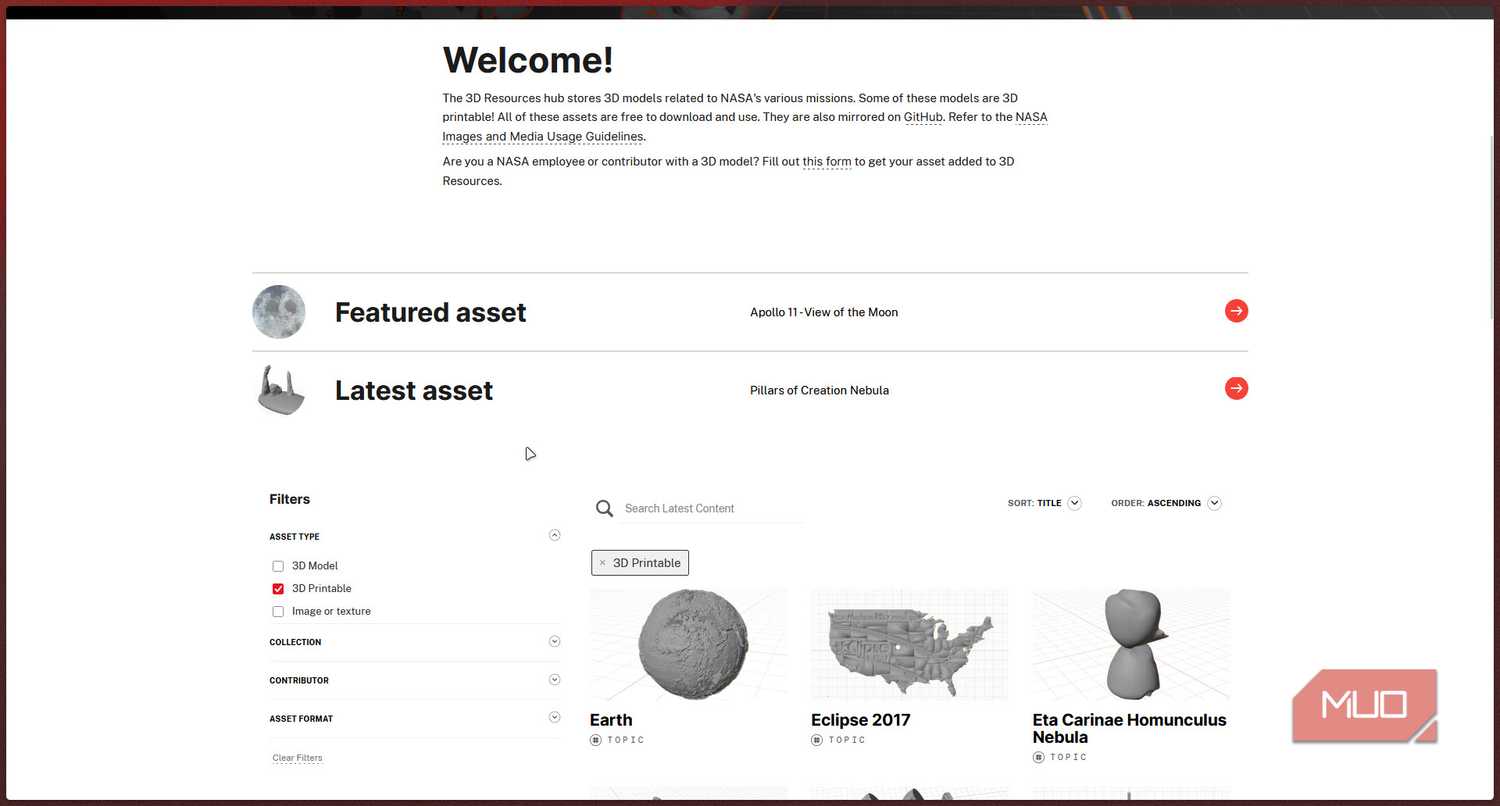Click the topic icon under Eta Carinae Homunculus Nebula

1038,757
